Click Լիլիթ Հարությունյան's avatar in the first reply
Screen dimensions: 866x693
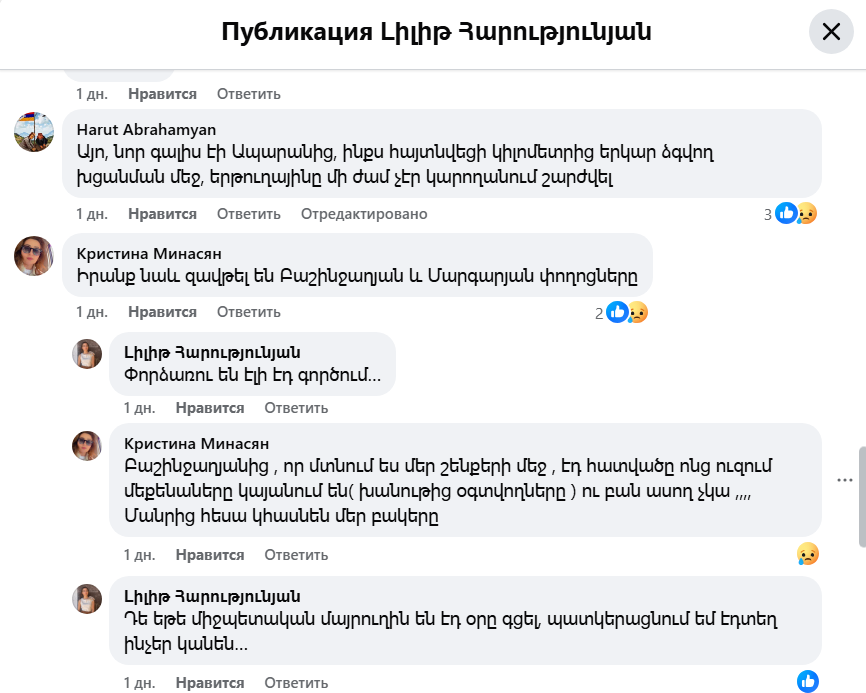[x=87, y=354]
